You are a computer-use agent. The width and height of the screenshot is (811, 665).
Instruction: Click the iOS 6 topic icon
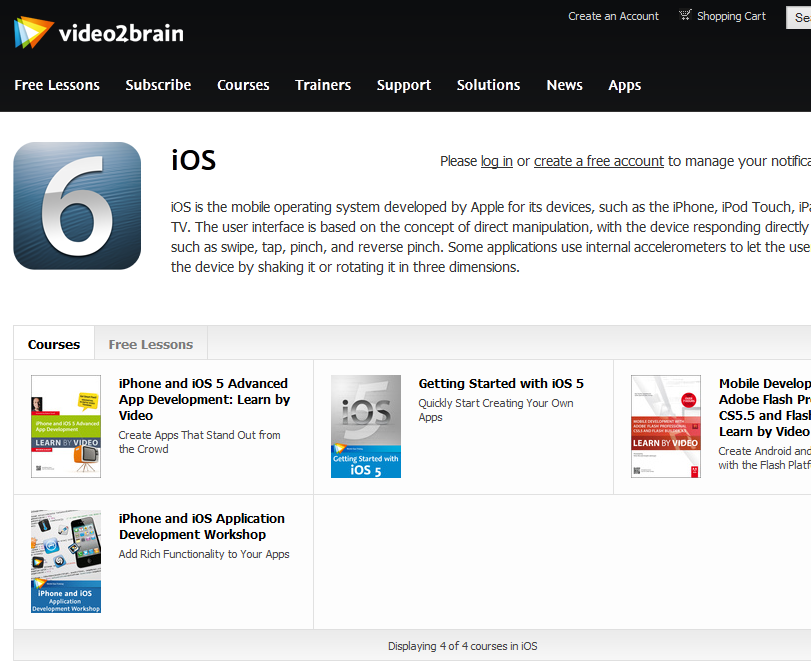[x=77, y=206]
